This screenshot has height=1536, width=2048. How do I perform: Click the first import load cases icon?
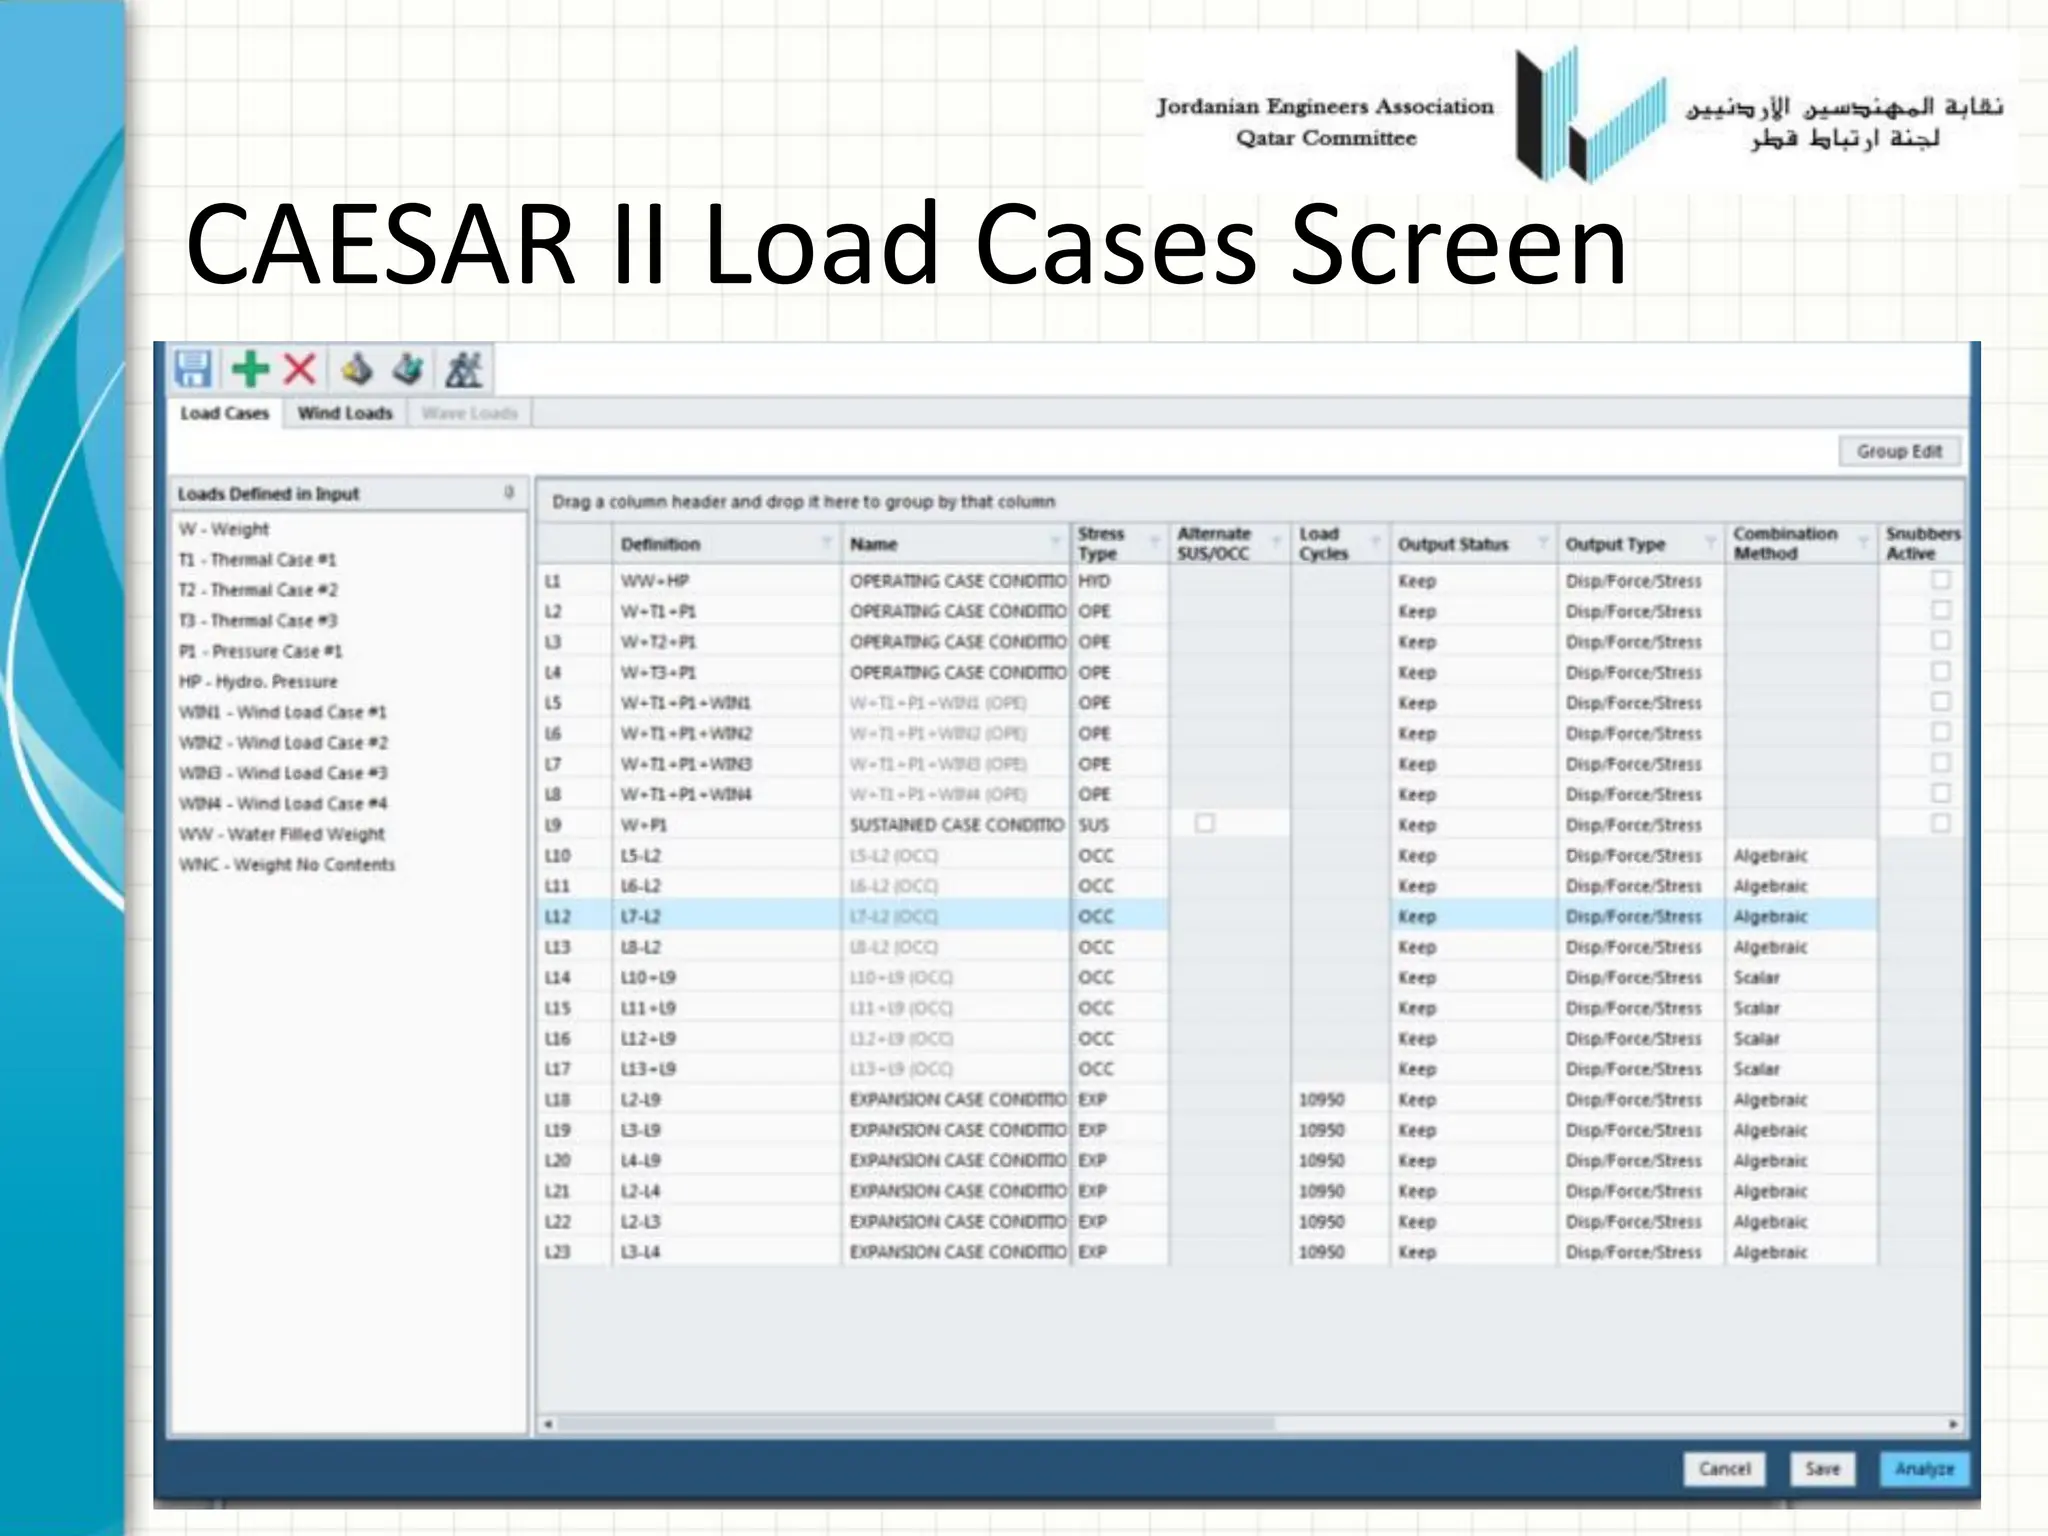coord(356,369)
